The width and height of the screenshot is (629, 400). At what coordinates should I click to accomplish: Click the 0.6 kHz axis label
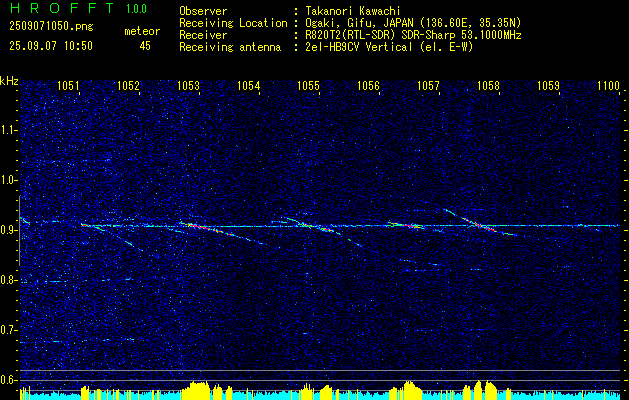pos(8,380)
